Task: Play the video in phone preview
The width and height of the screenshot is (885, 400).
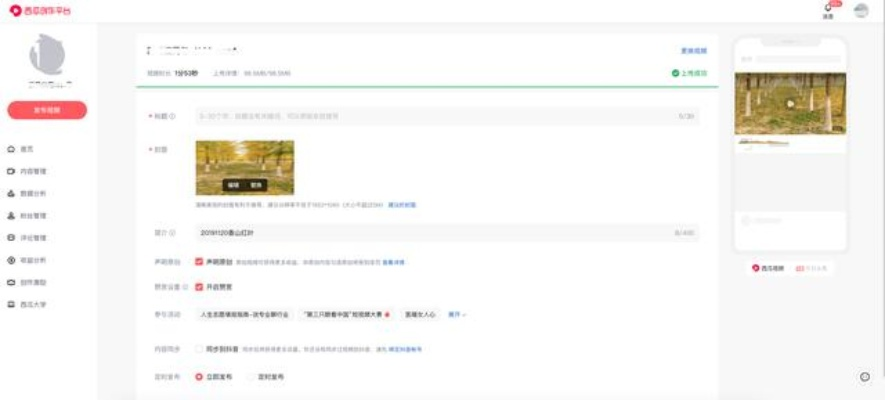Action: pyautogui.click(x=790, y=103)
